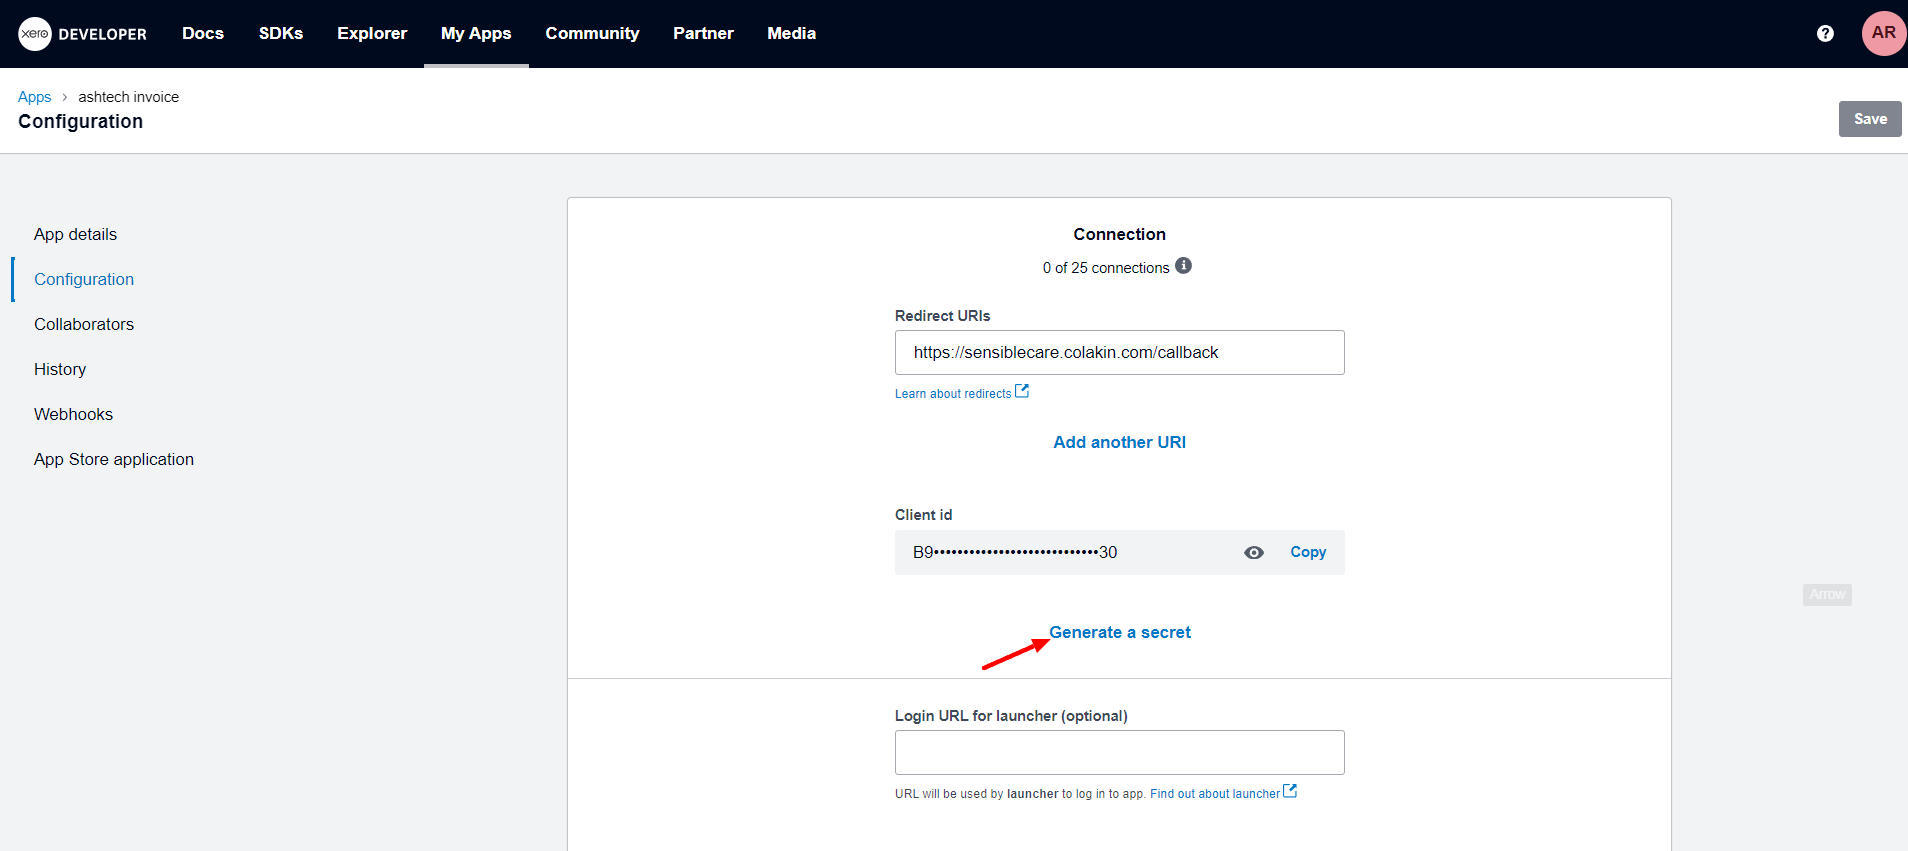Copy the Client id
The height and width of the screenshot is (851, 1908).
1307,552
